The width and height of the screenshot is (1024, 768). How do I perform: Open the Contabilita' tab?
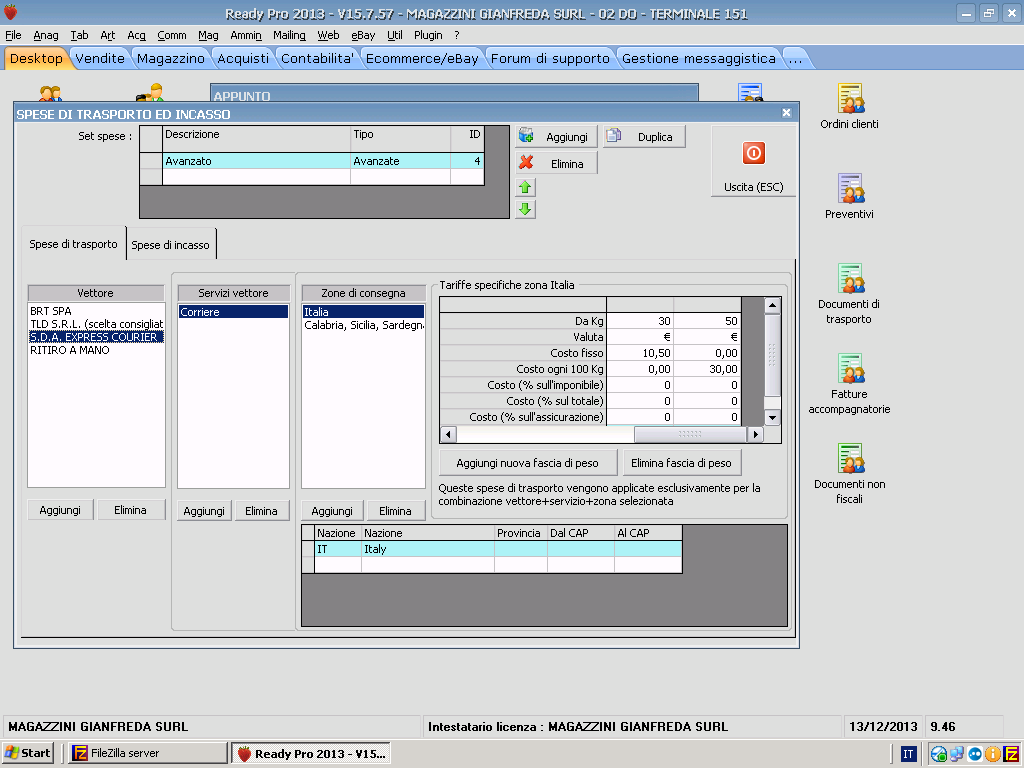(x=317, y=59)
